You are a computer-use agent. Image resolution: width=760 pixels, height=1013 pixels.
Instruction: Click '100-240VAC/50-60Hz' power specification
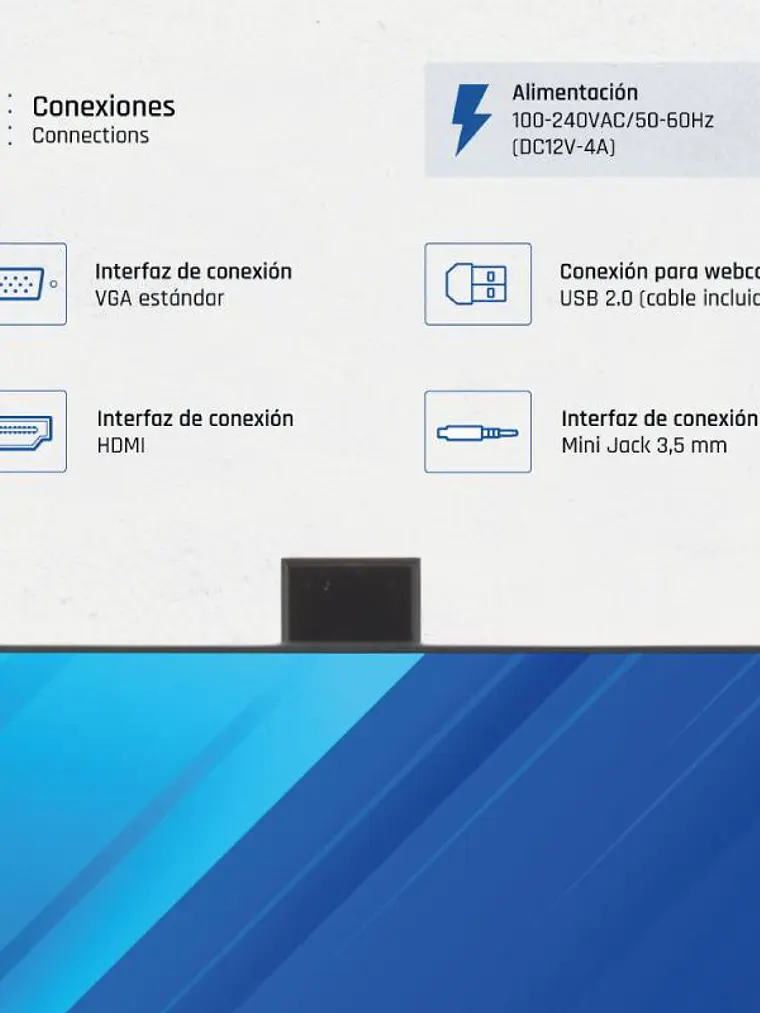pyautogui.click(x=612, y=120)
